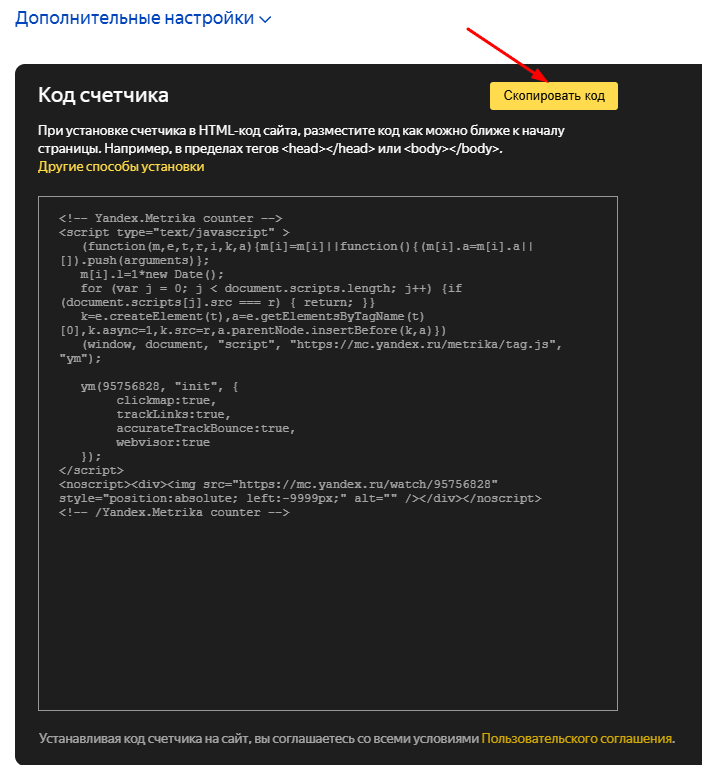Click the installation hint paragraph about HTML-код сайта
The width and height of the screenshot is (702, 765).
tap(301, 140)
